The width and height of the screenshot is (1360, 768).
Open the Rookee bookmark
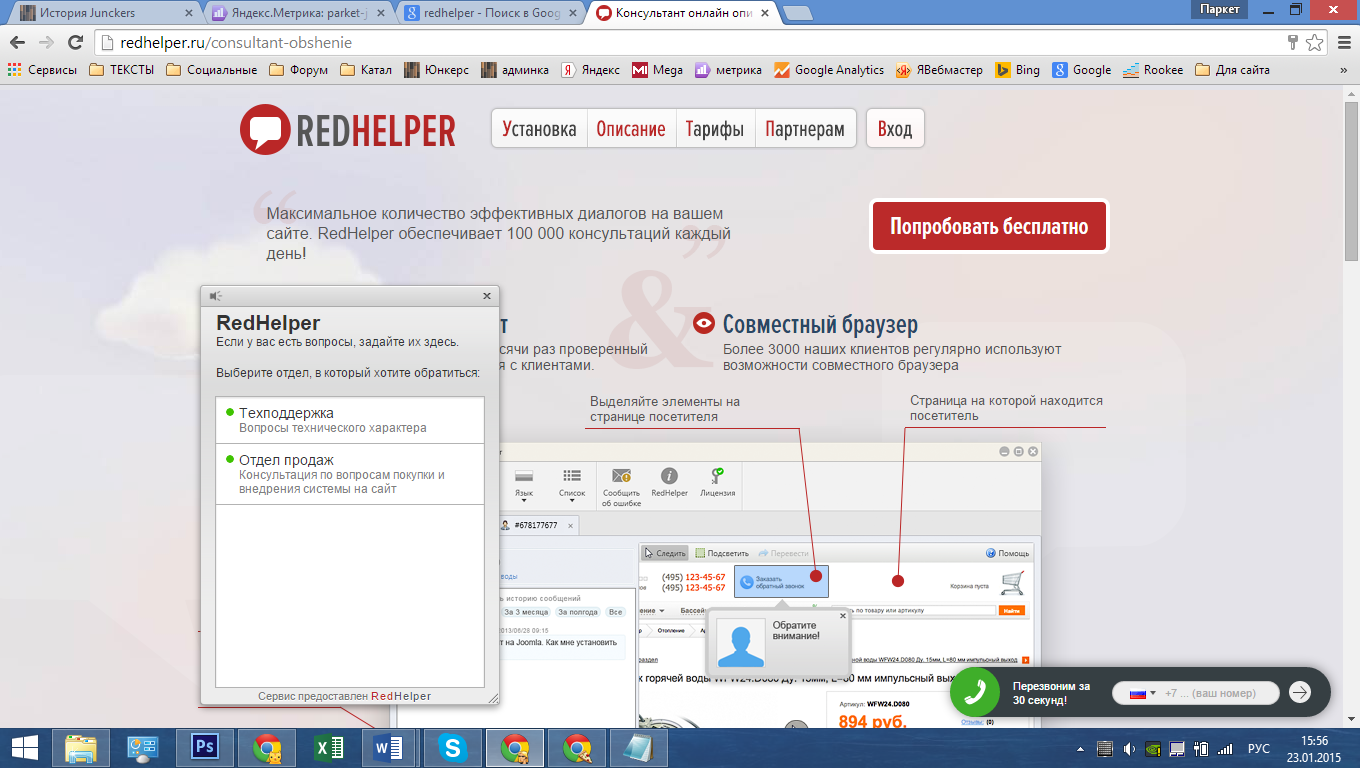pos(1153,70)
